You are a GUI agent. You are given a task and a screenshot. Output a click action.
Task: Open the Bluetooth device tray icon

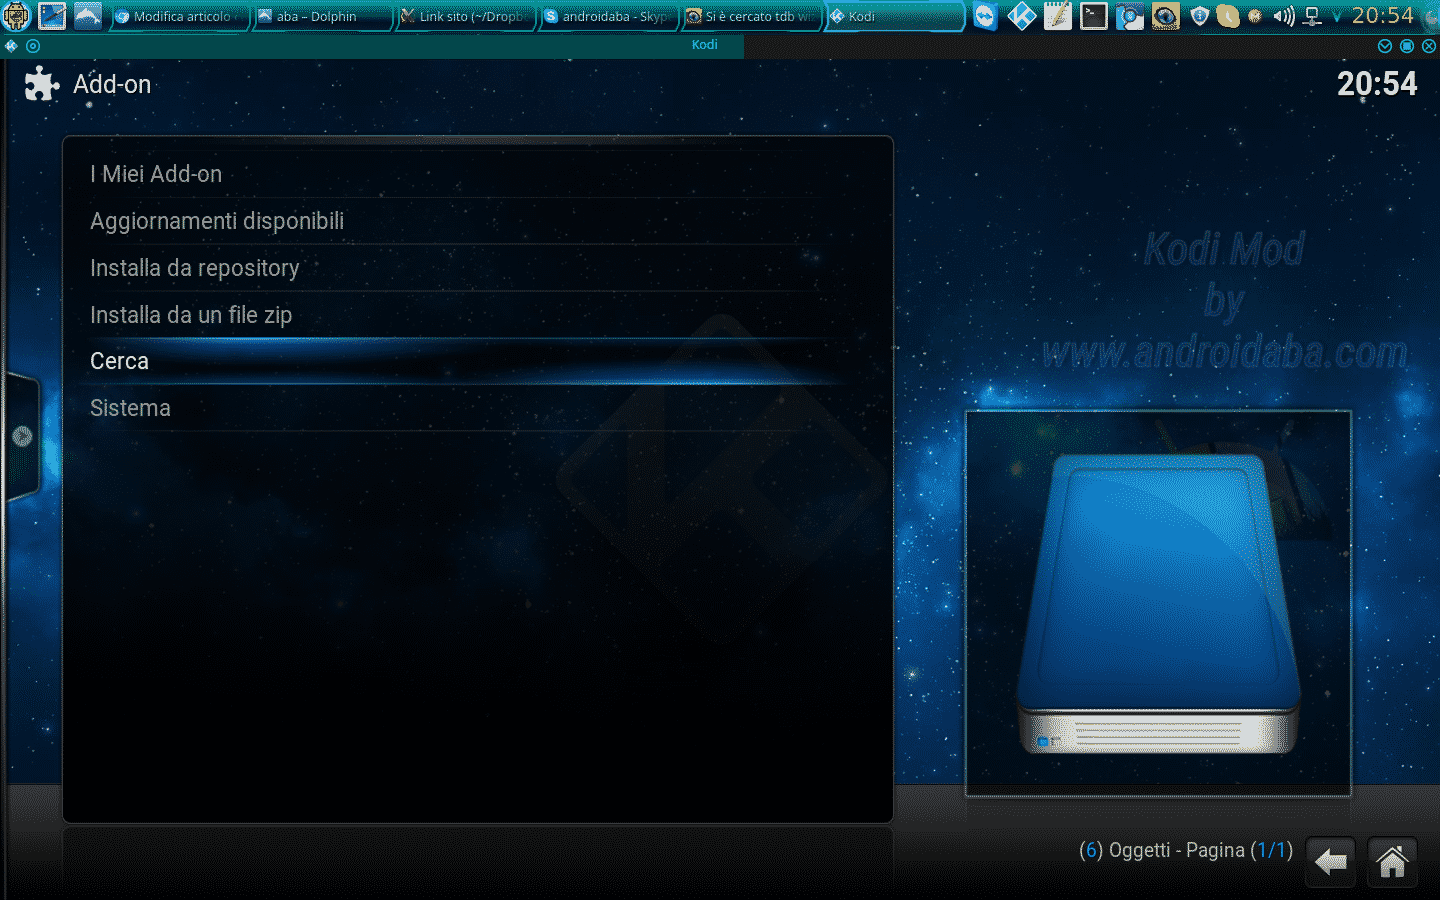pos(1129,16)
